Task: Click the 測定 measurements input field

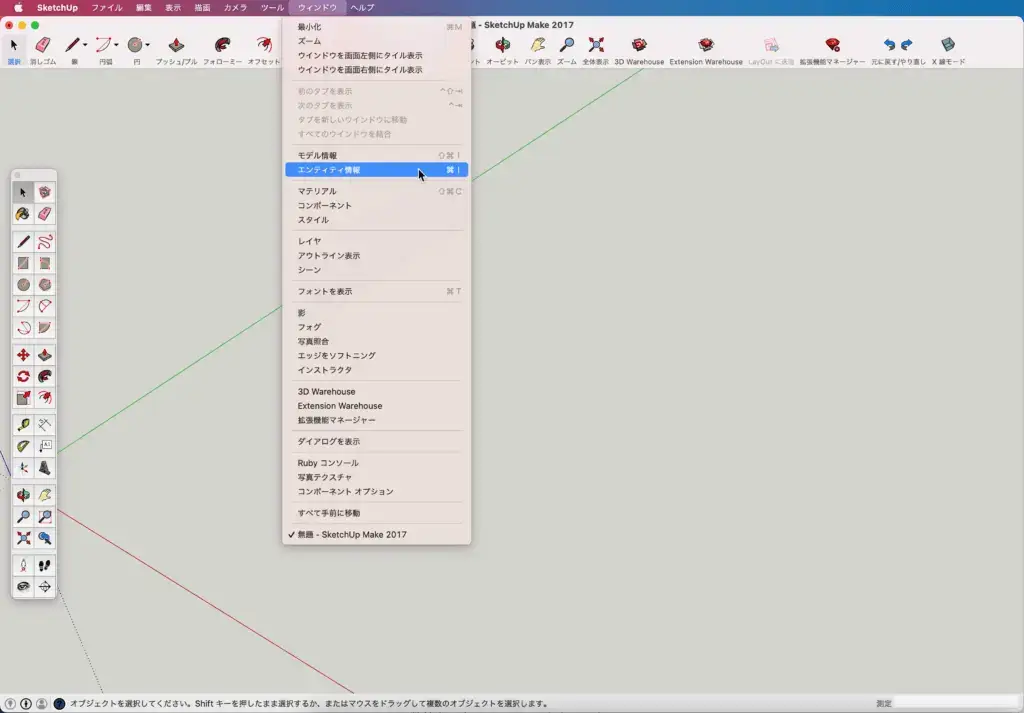Action: pyautogui.click(x=956, y=703)
